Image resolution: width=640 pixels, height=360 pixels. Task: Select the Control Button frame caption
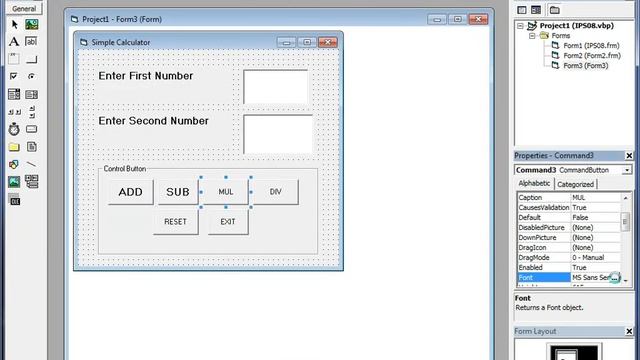click(x=124, y=169)
